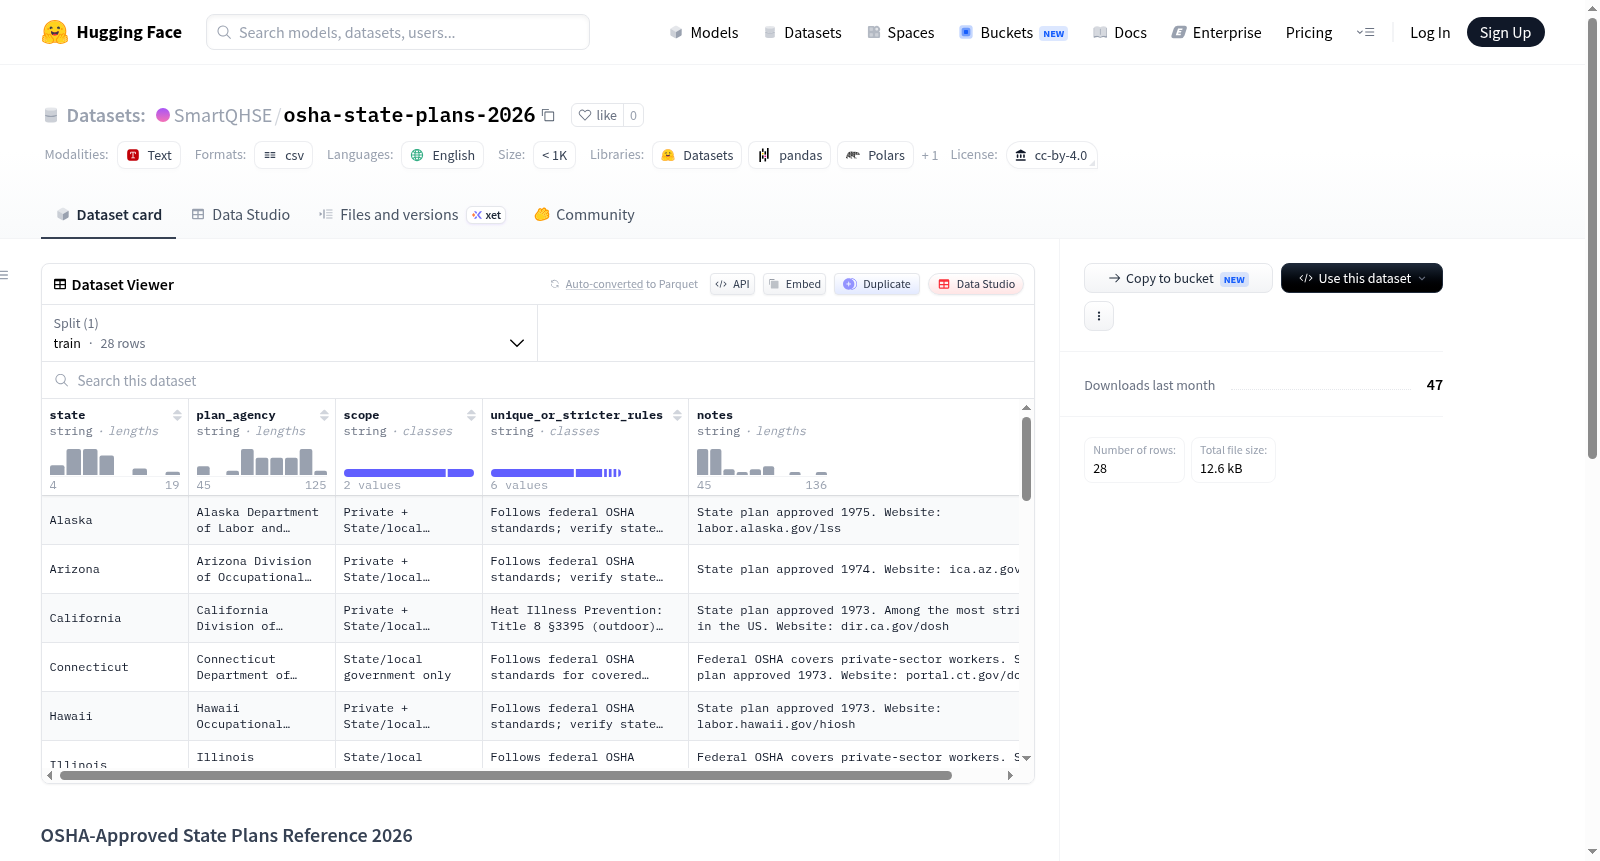Click the page vertical scrollbar
Viewport: 1600px width, 861px height.
tap(1593, 238)
